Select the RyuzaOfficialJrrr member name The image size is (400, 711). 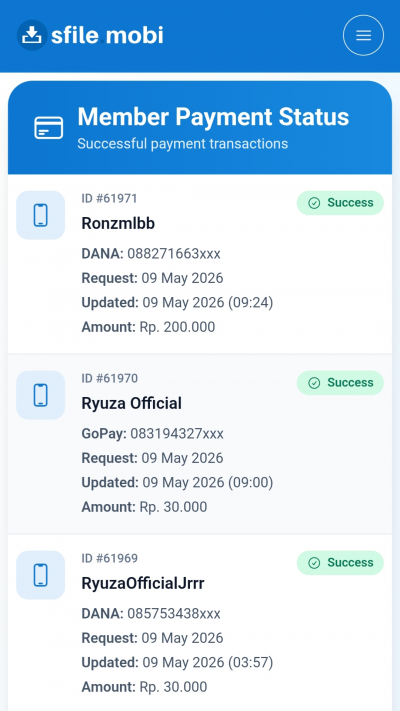pos(143,584)
